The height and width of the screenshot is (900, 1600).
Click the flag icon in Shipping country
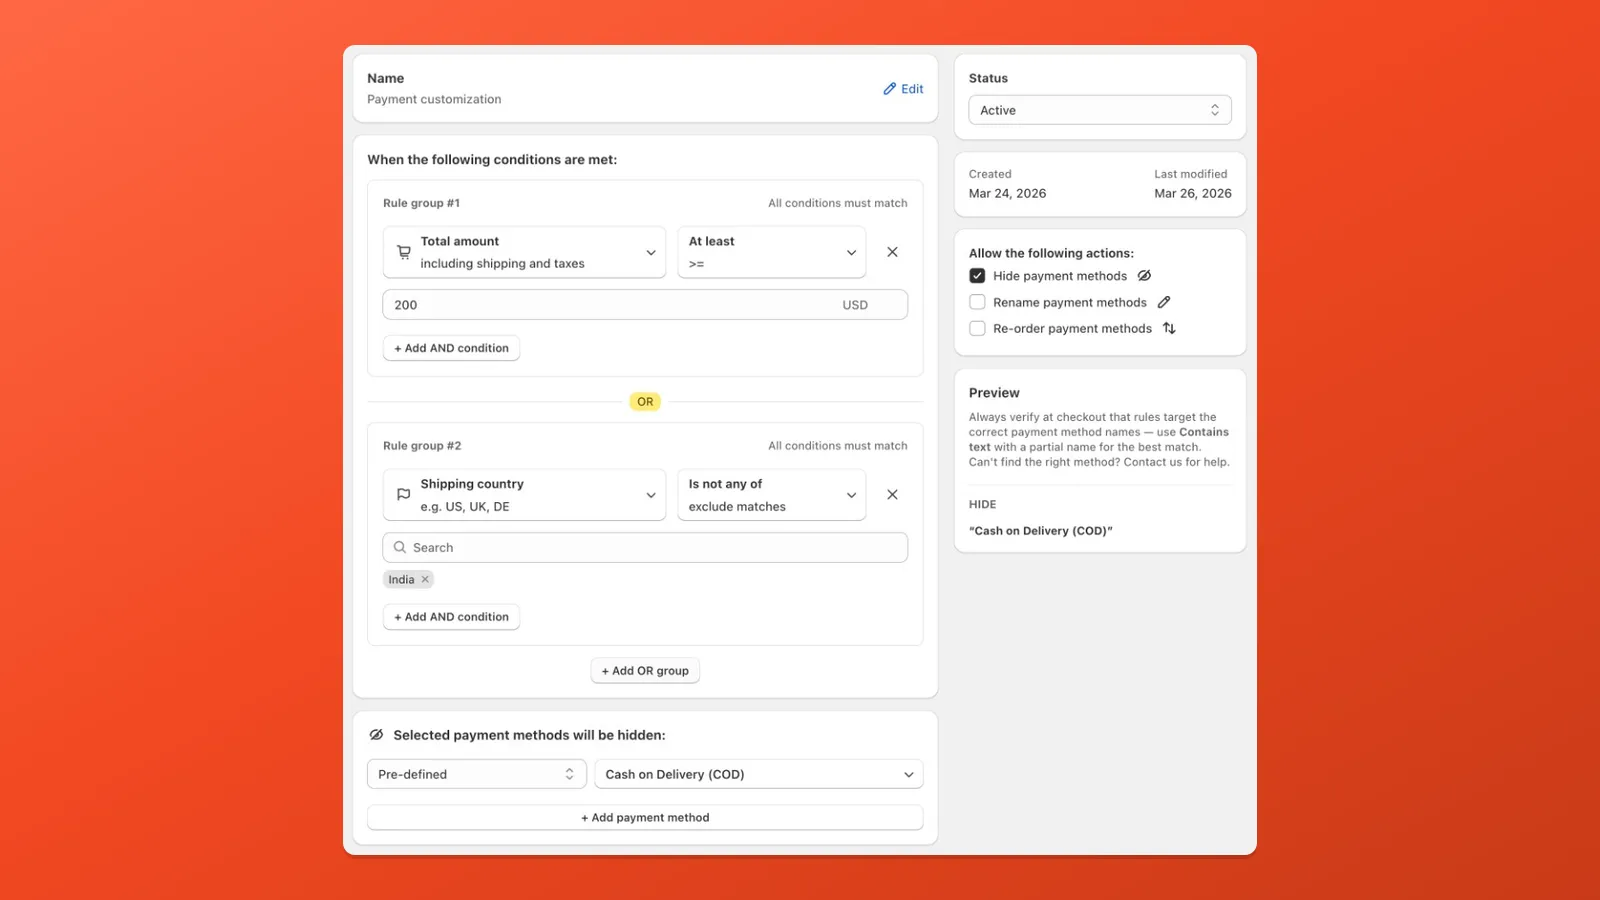pyautogui.click(x=404, y=495)
